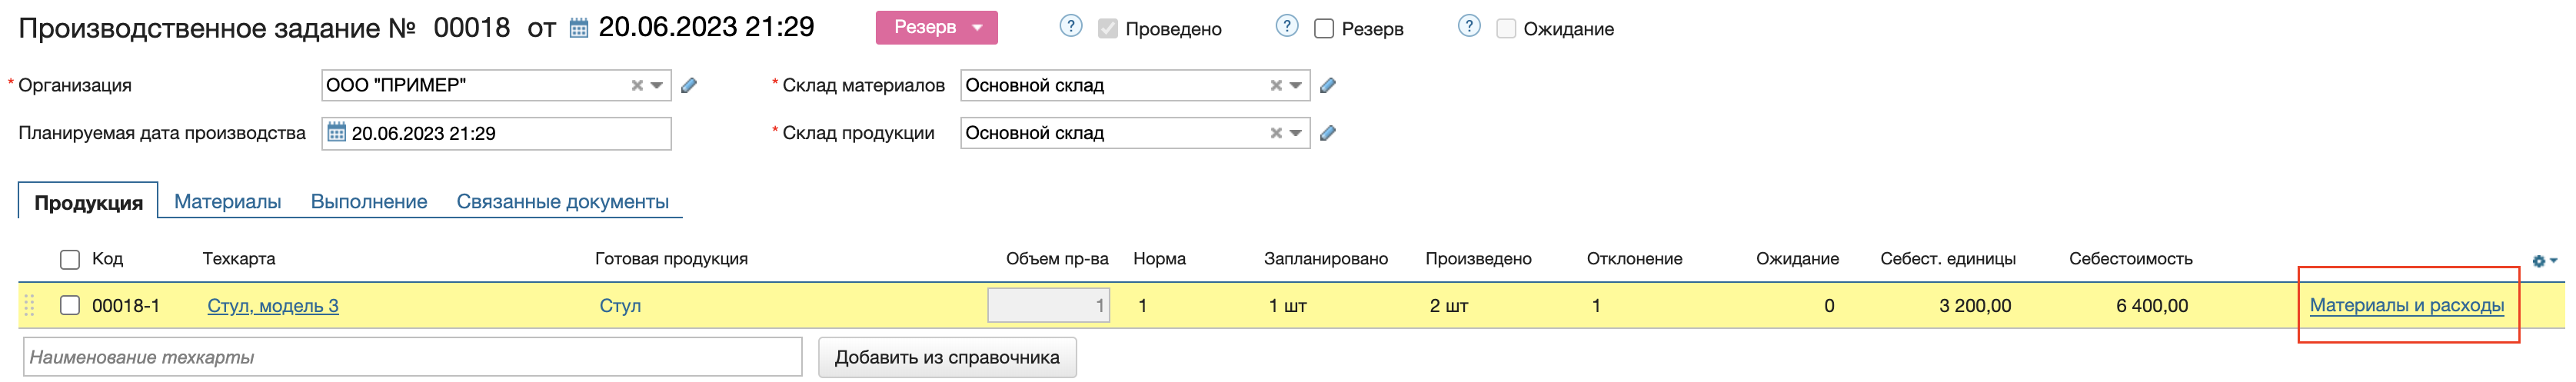
Task: Open the Стул, модель 3 techcard link
Action: 273,306
